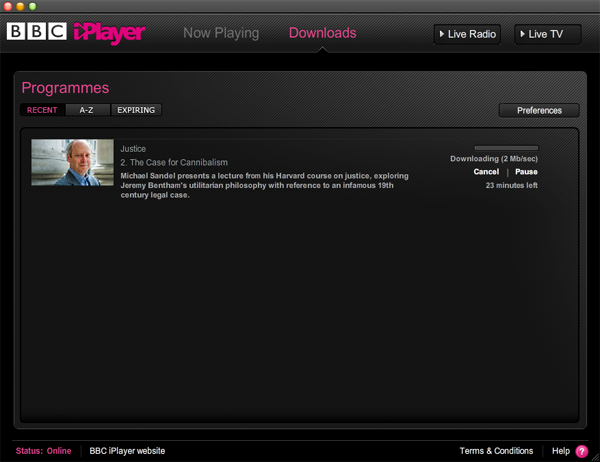Open Live Radio
This screenshot has width=600, height=462.
(x=467, y=34)
